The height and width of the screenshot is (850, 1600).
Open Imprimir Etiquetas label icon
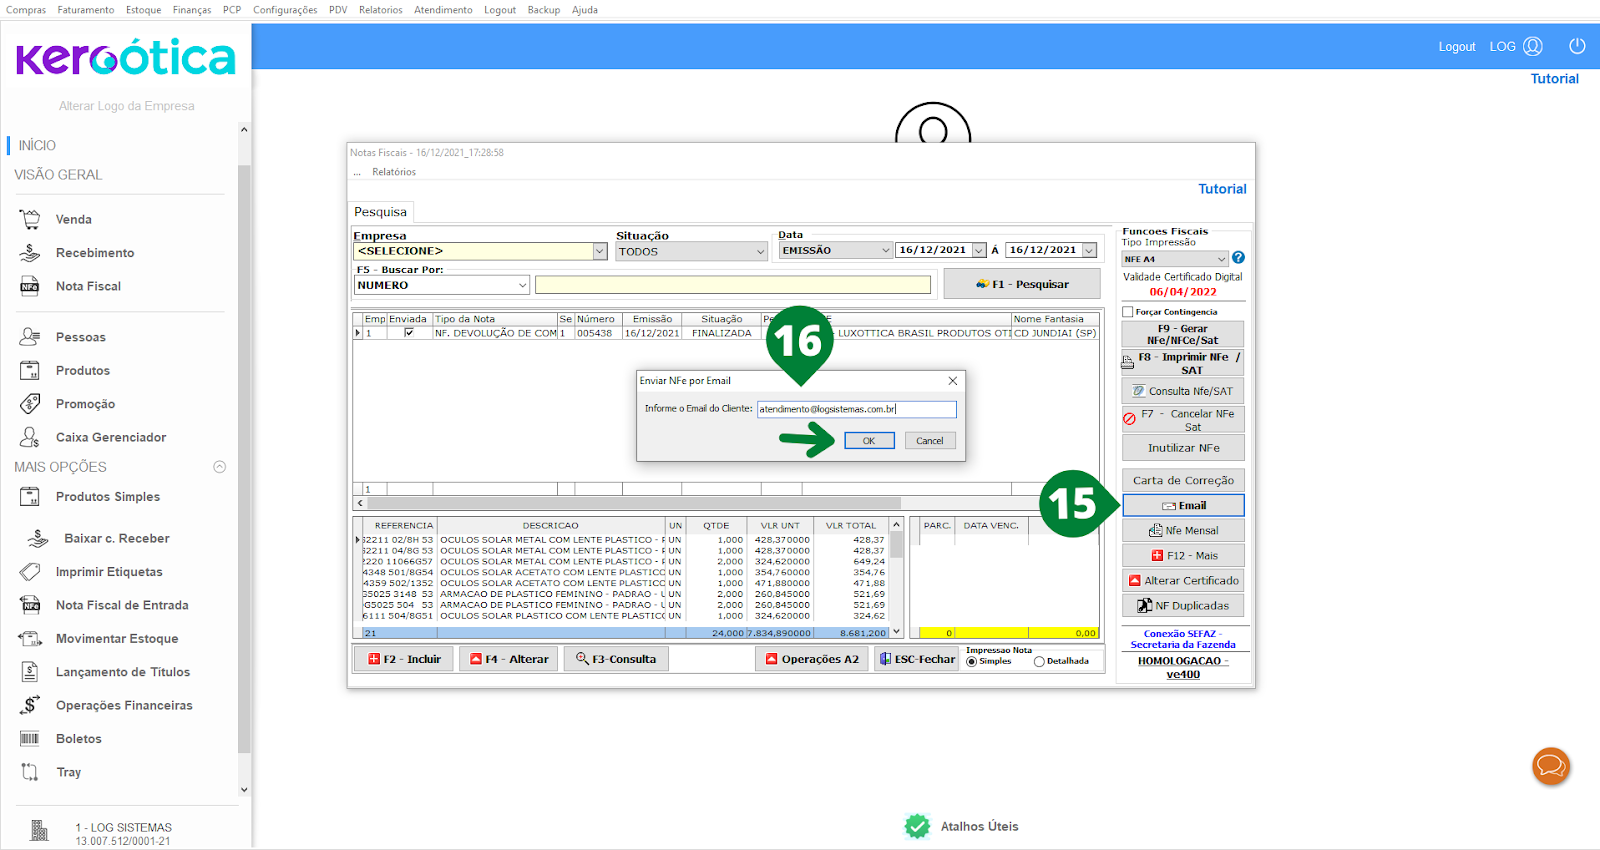30,572
